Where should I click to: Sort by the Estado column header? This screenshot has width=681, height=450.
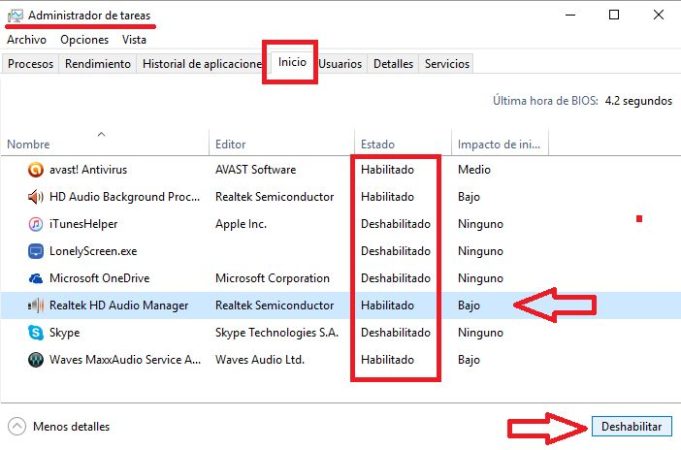379,144
